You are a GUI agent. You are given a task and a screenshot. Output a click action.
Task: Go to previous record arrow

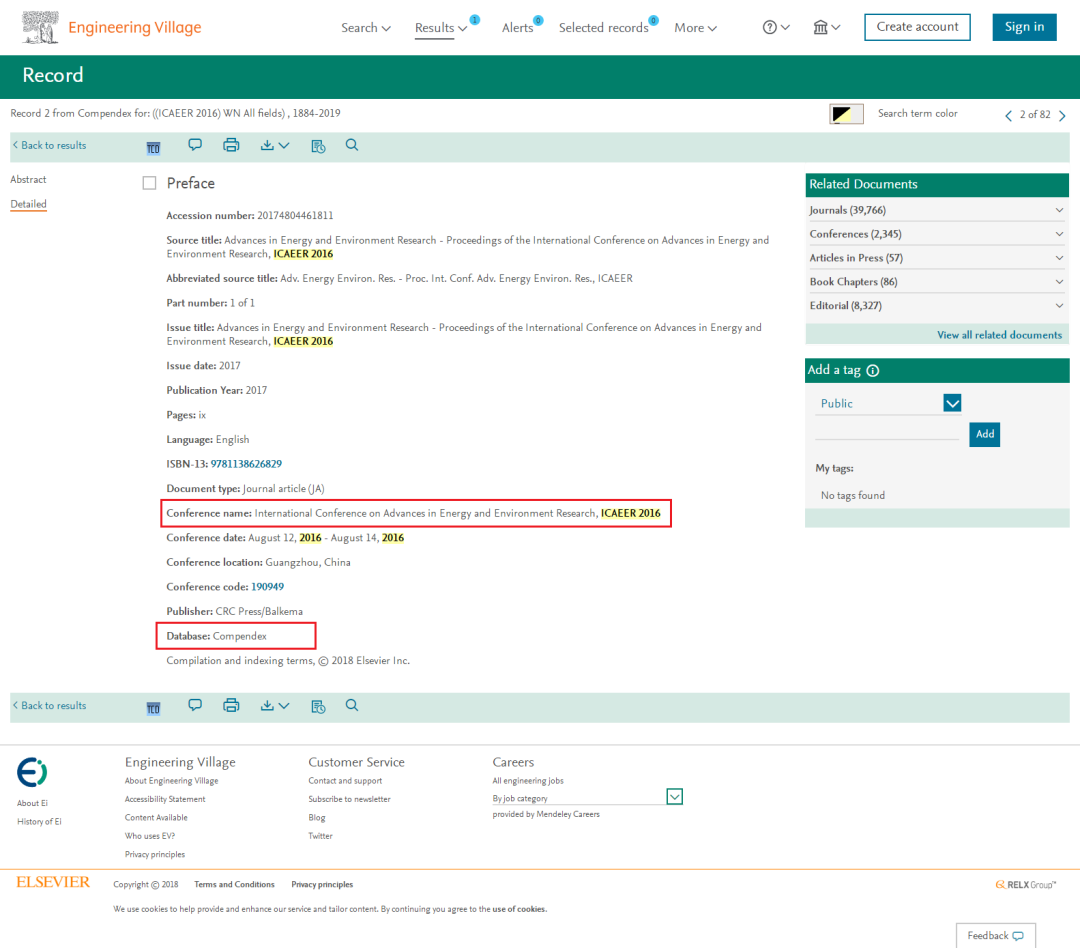(x=1008, y=115)
